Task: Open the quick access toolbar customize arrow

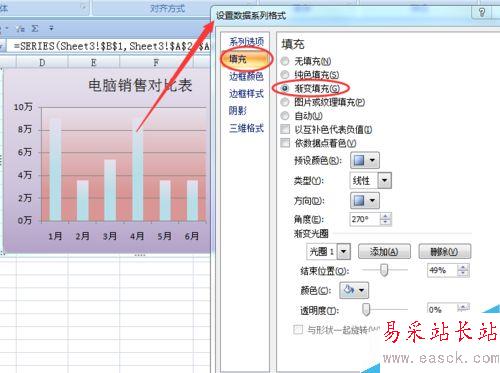Action: (x=51, y=28)
